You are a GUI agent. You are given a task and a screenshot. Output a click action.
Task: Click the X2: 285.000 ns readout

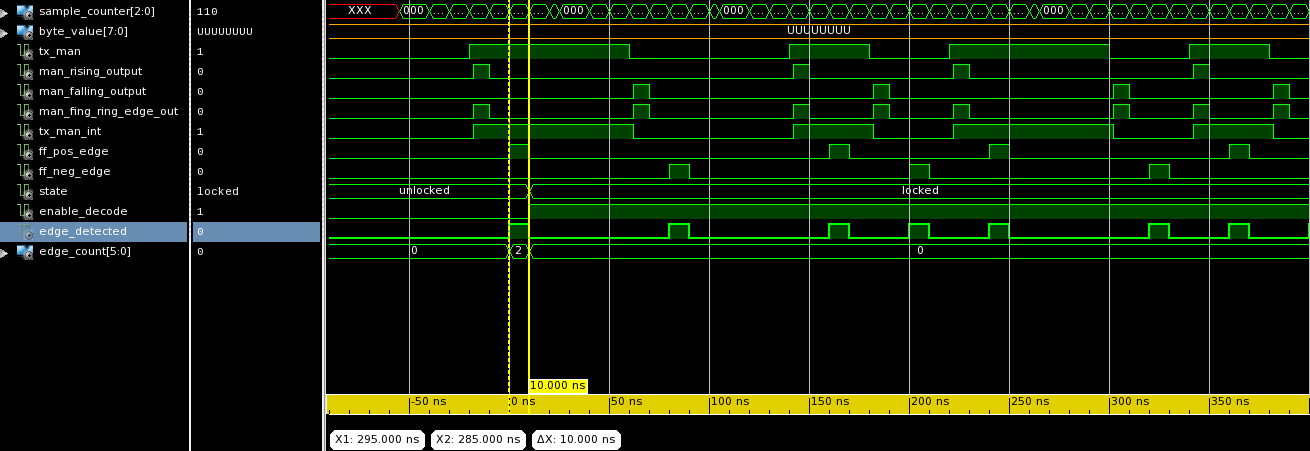[478, 439]
